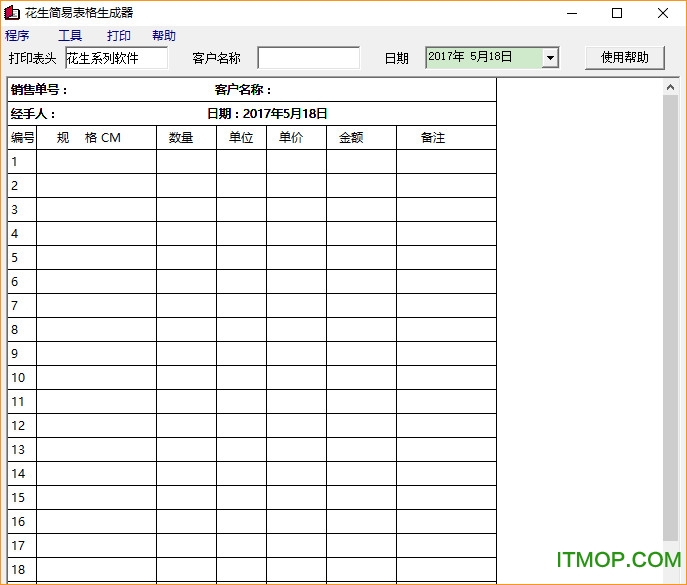Click the scrollbar up arrow
This screenshot has height=585, width=687.
point(670,88)
